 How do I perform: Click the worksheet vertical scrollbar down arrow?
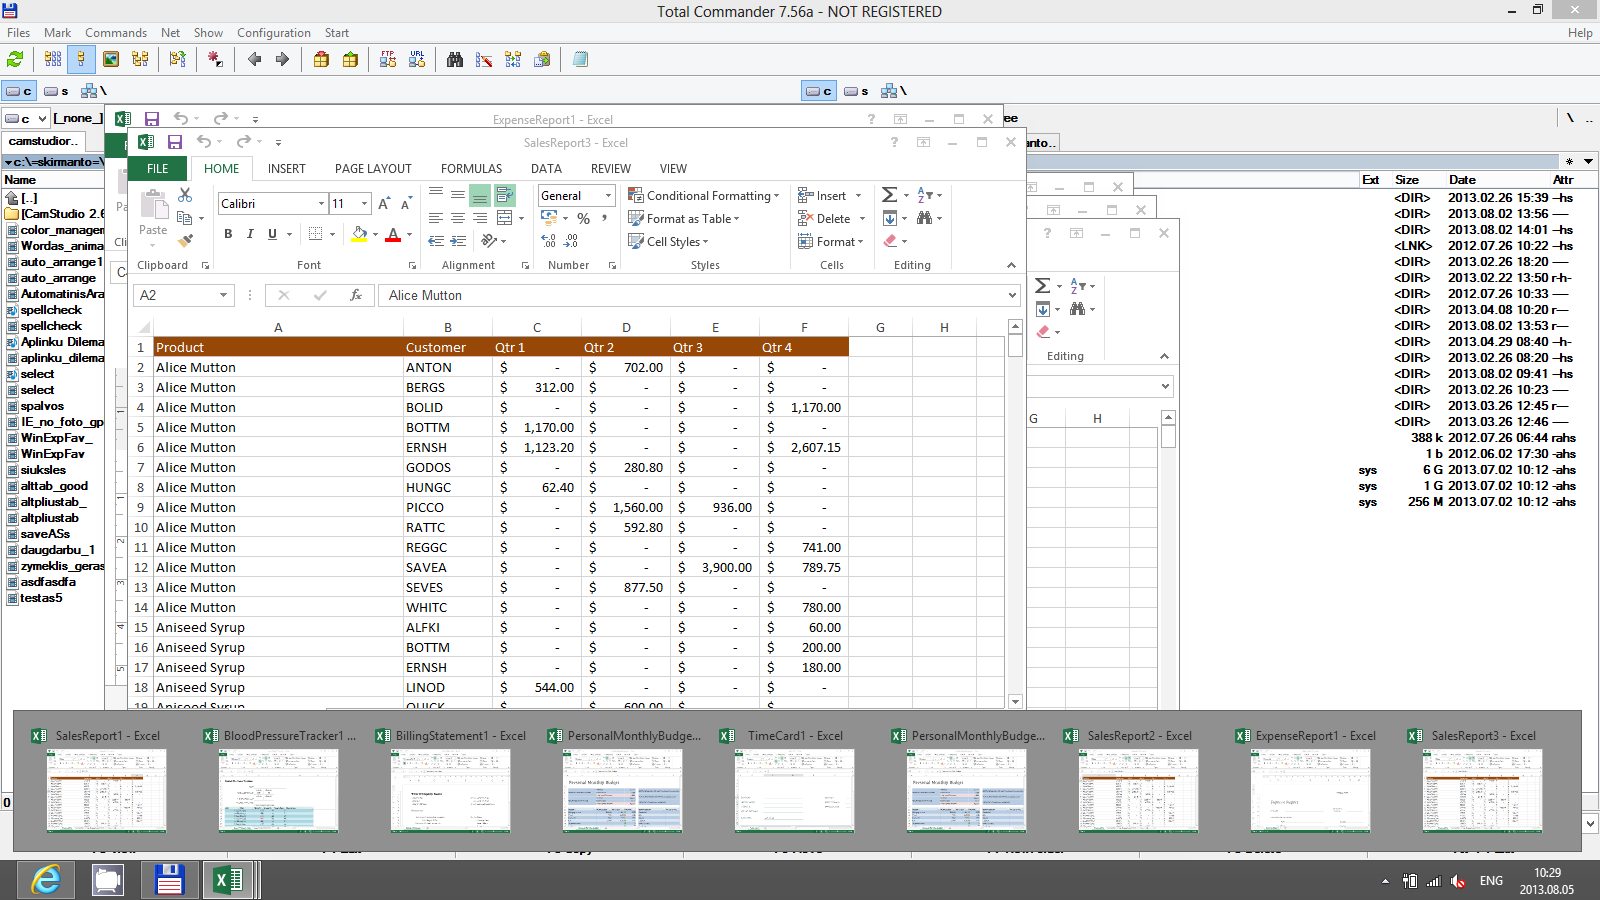point(1015,702)
